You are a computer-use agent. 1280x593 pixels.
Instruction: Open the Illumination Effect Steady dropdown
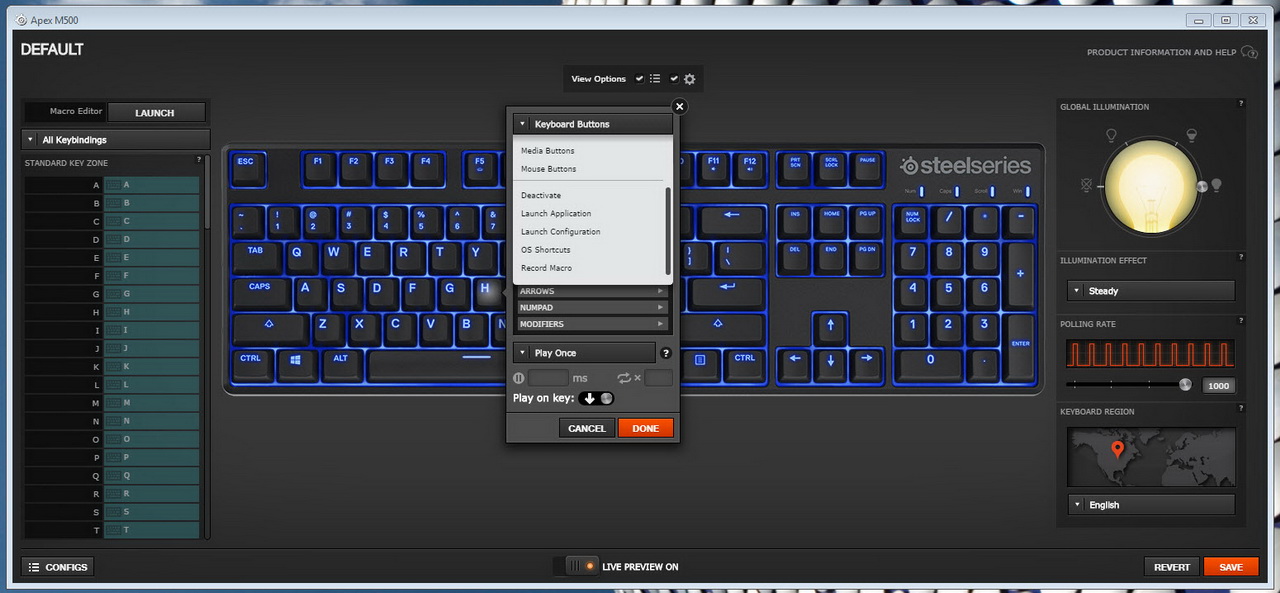point(1151,291)
